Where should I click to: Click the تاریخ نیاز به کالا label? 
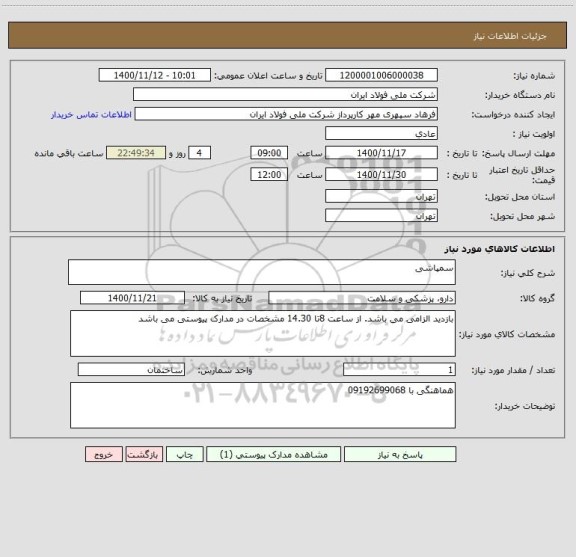click(222, 299)
